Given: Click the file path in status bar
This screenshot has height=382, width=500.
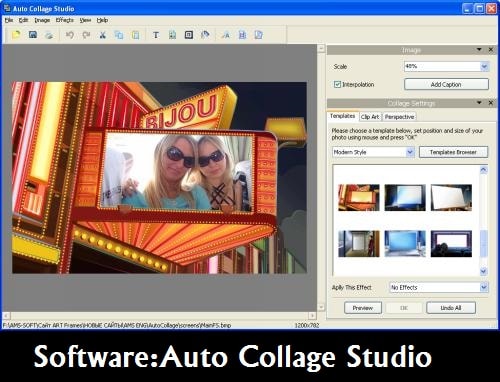Looking at the screenshot, I should click(117, 325).
